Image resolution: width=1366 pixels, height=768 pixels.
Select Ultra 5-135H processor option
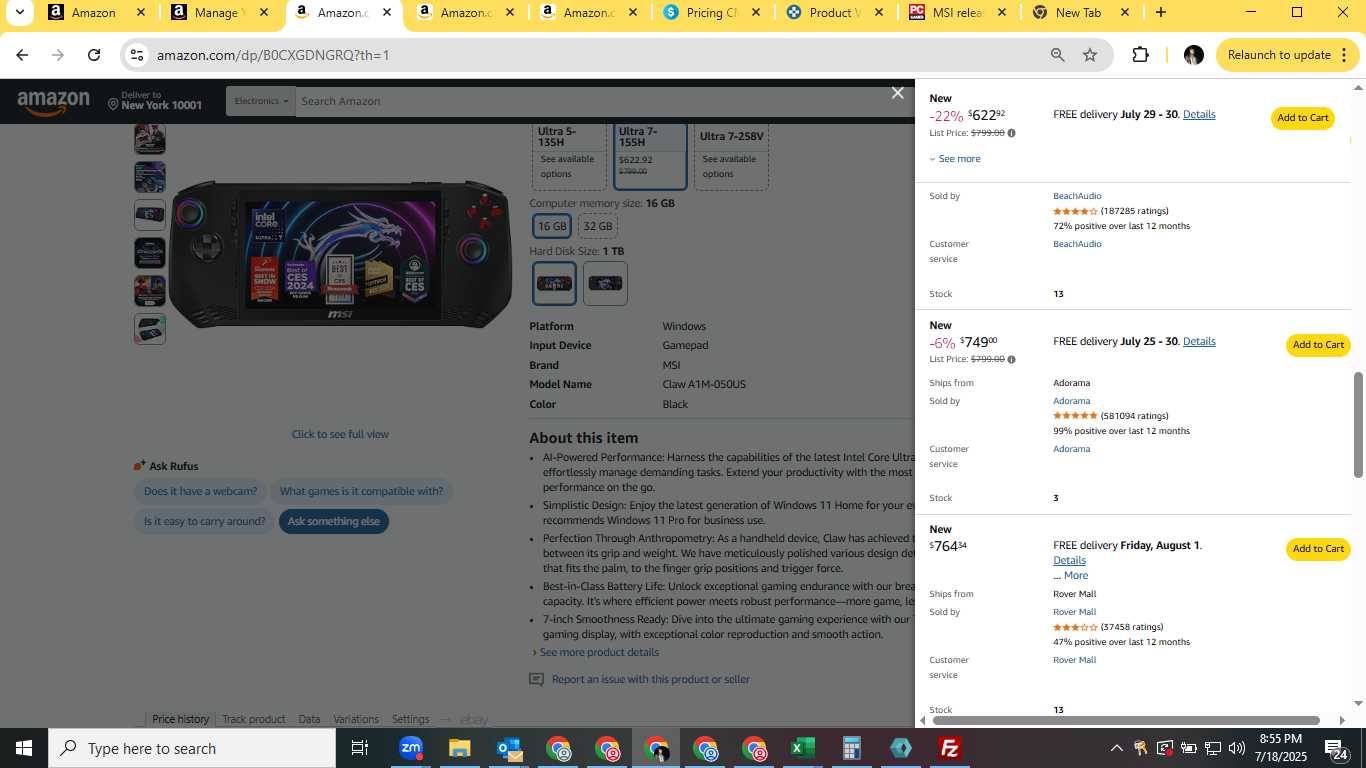click(569, 156)
